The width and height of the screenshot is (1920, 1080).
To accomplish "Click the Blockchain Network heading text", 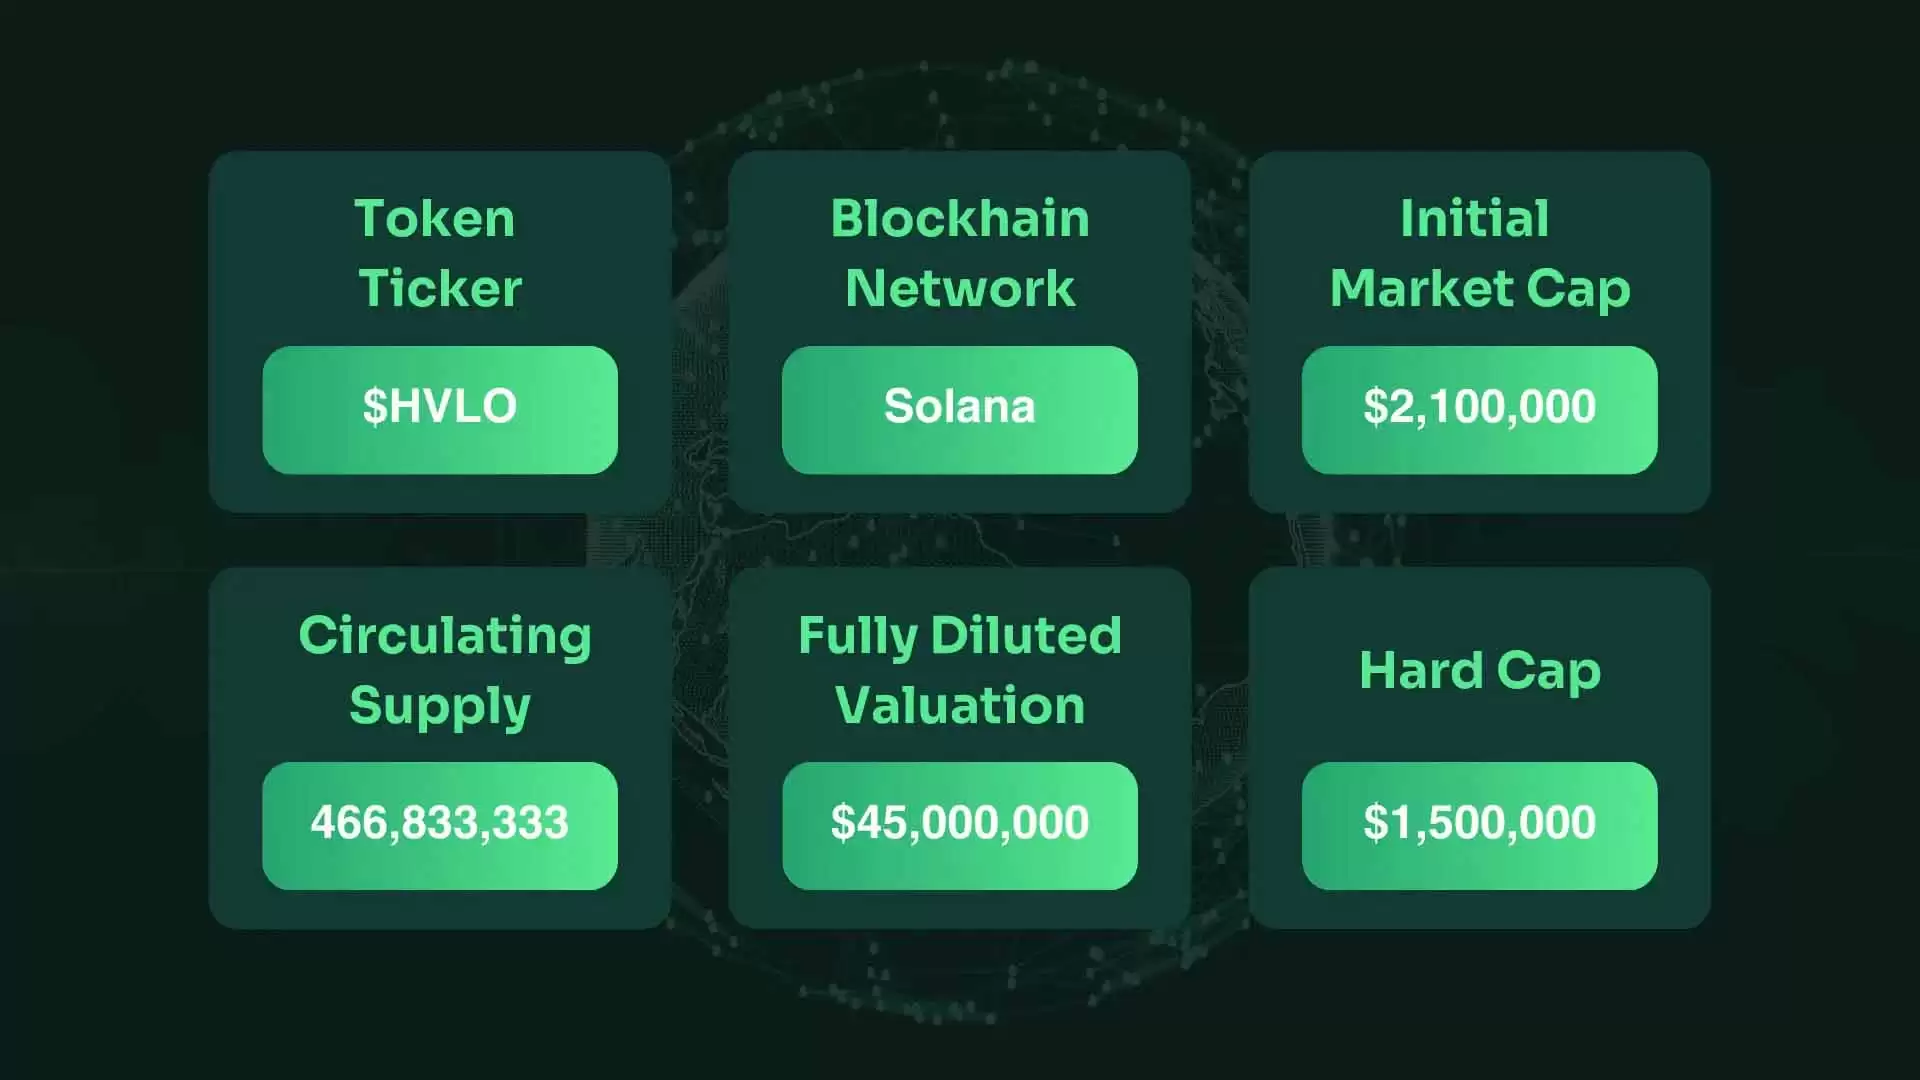I will point(959,253).
